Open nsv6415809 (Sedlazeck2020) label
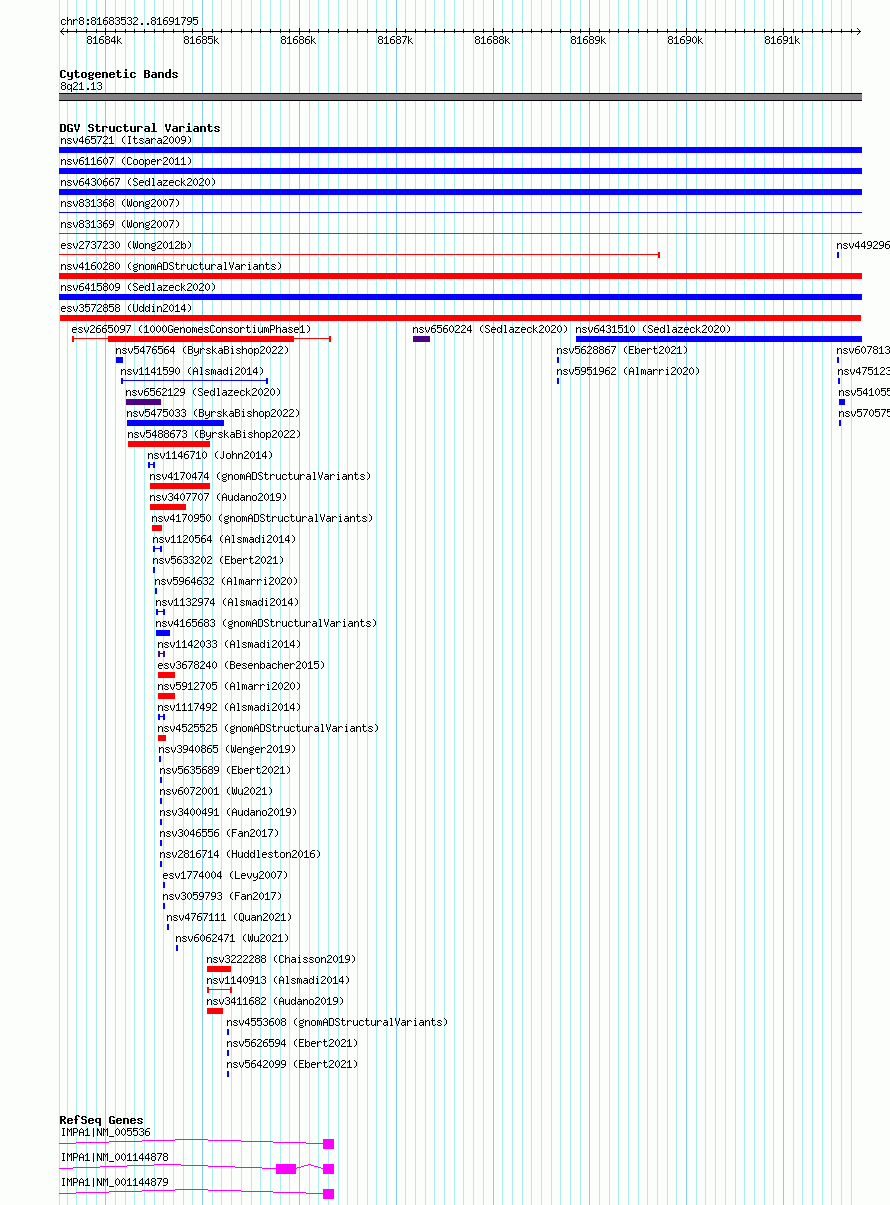Image resolution: width=890 pixels, height=1205 pixels. pos(138,287)
